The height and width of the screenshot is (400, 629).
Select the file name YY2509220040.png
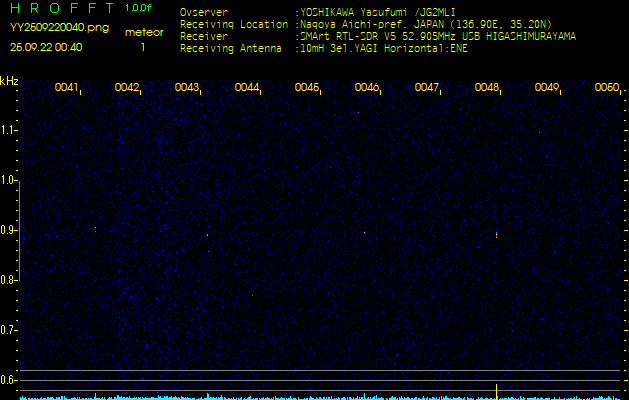(x=59, y=28)
